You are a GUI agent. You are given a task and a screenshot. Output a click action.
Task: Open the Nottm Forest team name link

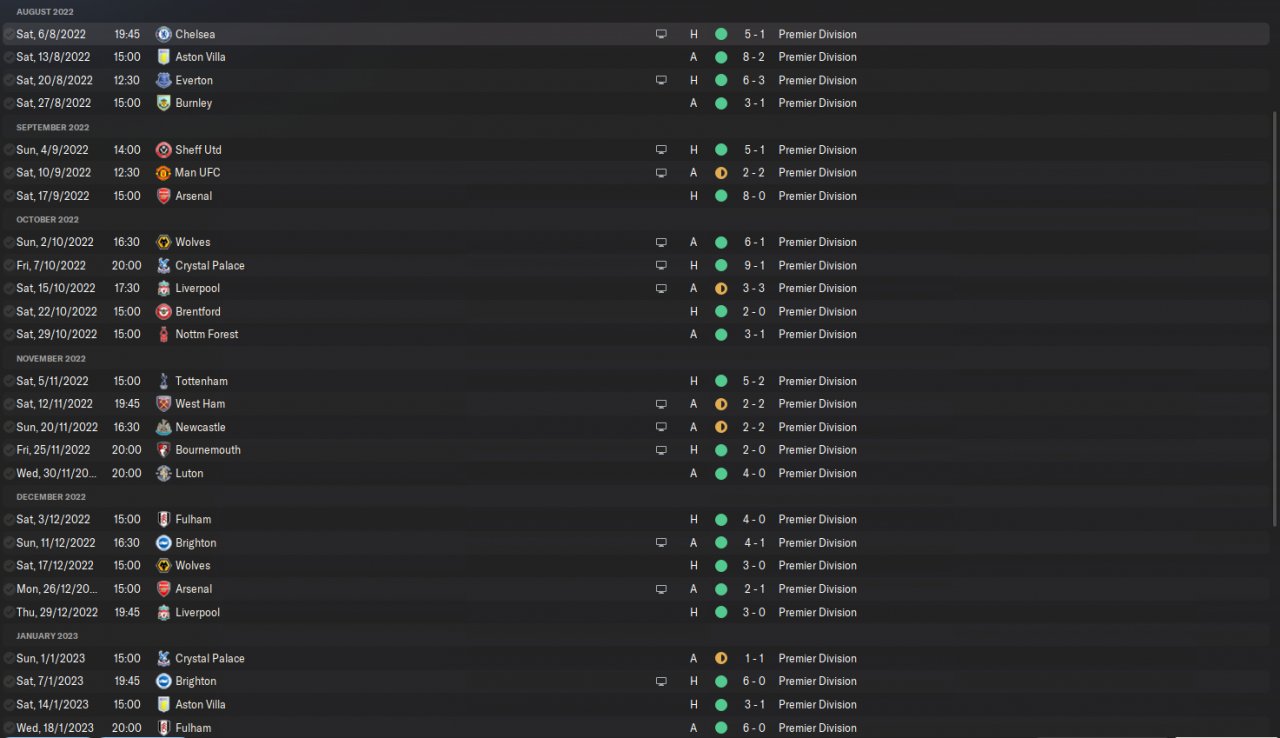[x=207, y=334]
